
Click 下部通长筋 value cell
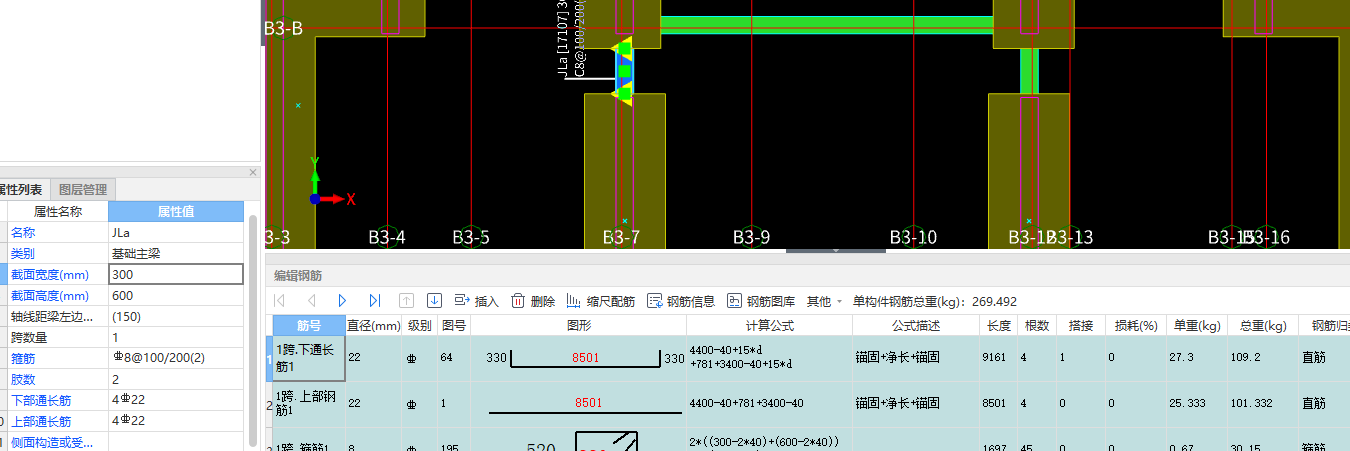pyautogui.click(x=176, y=400)
